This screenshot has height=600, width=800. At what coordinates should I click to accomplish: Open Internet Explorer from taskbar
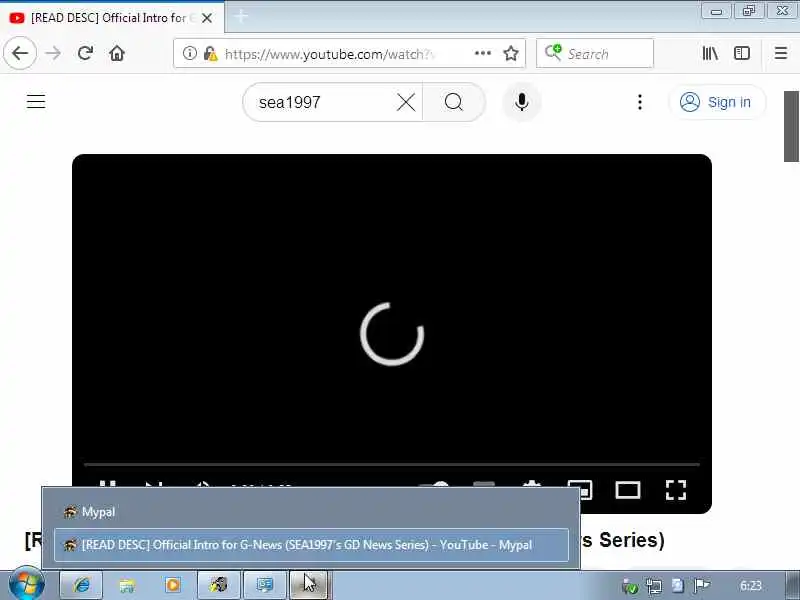pyautogui.click(x=82, y=585)
